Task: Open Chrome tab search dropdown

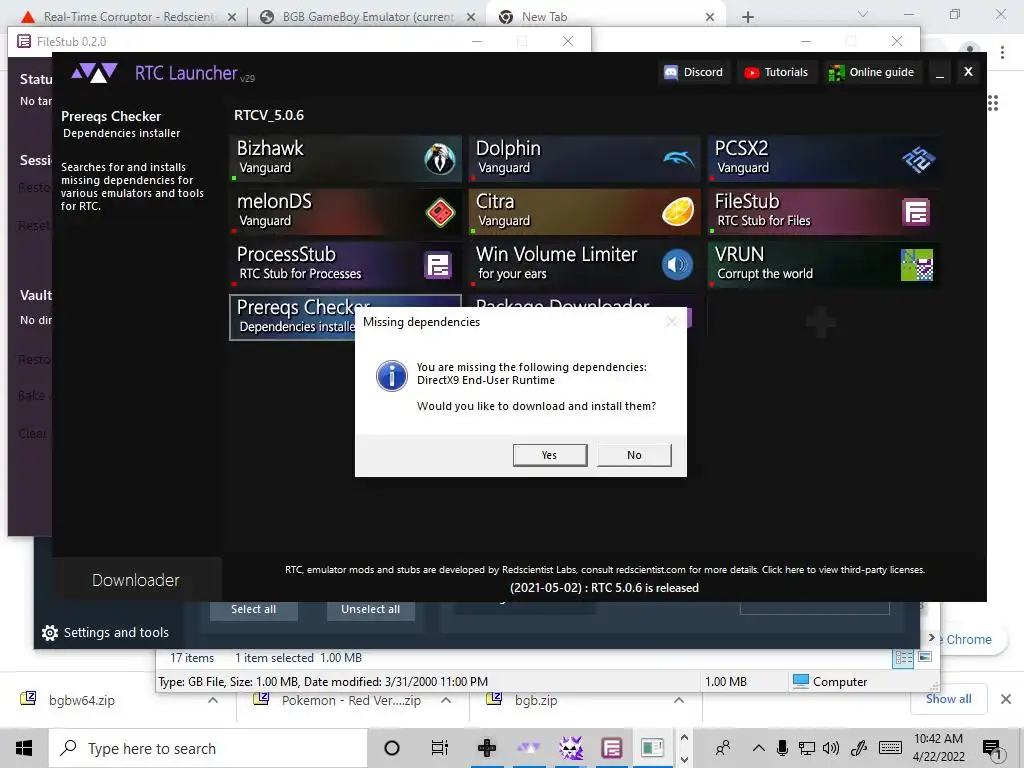Action: [x=863, y=14]
